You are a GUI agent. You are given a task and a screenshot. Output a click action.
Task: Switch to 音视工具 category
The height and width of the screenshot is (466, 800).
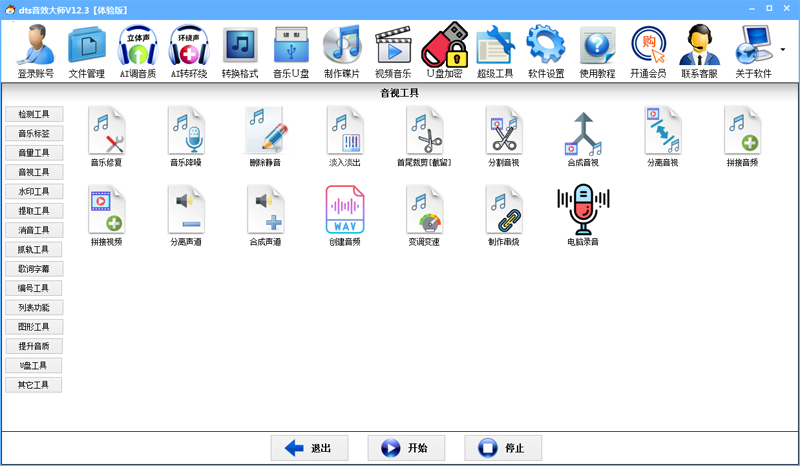[34, 172]
